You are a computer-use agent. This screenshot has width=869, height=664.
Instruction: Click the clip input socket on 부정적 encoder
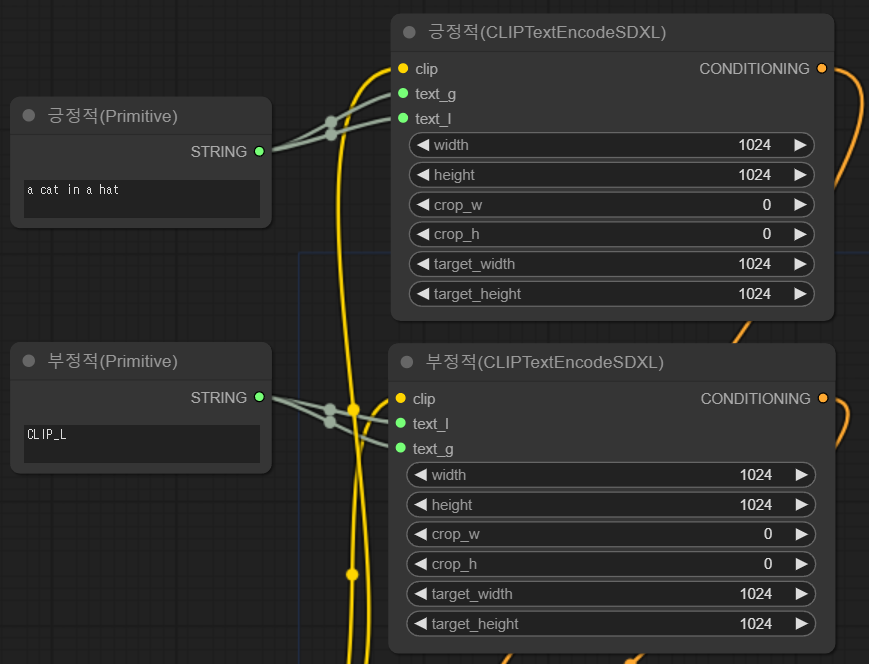point(401,399)
